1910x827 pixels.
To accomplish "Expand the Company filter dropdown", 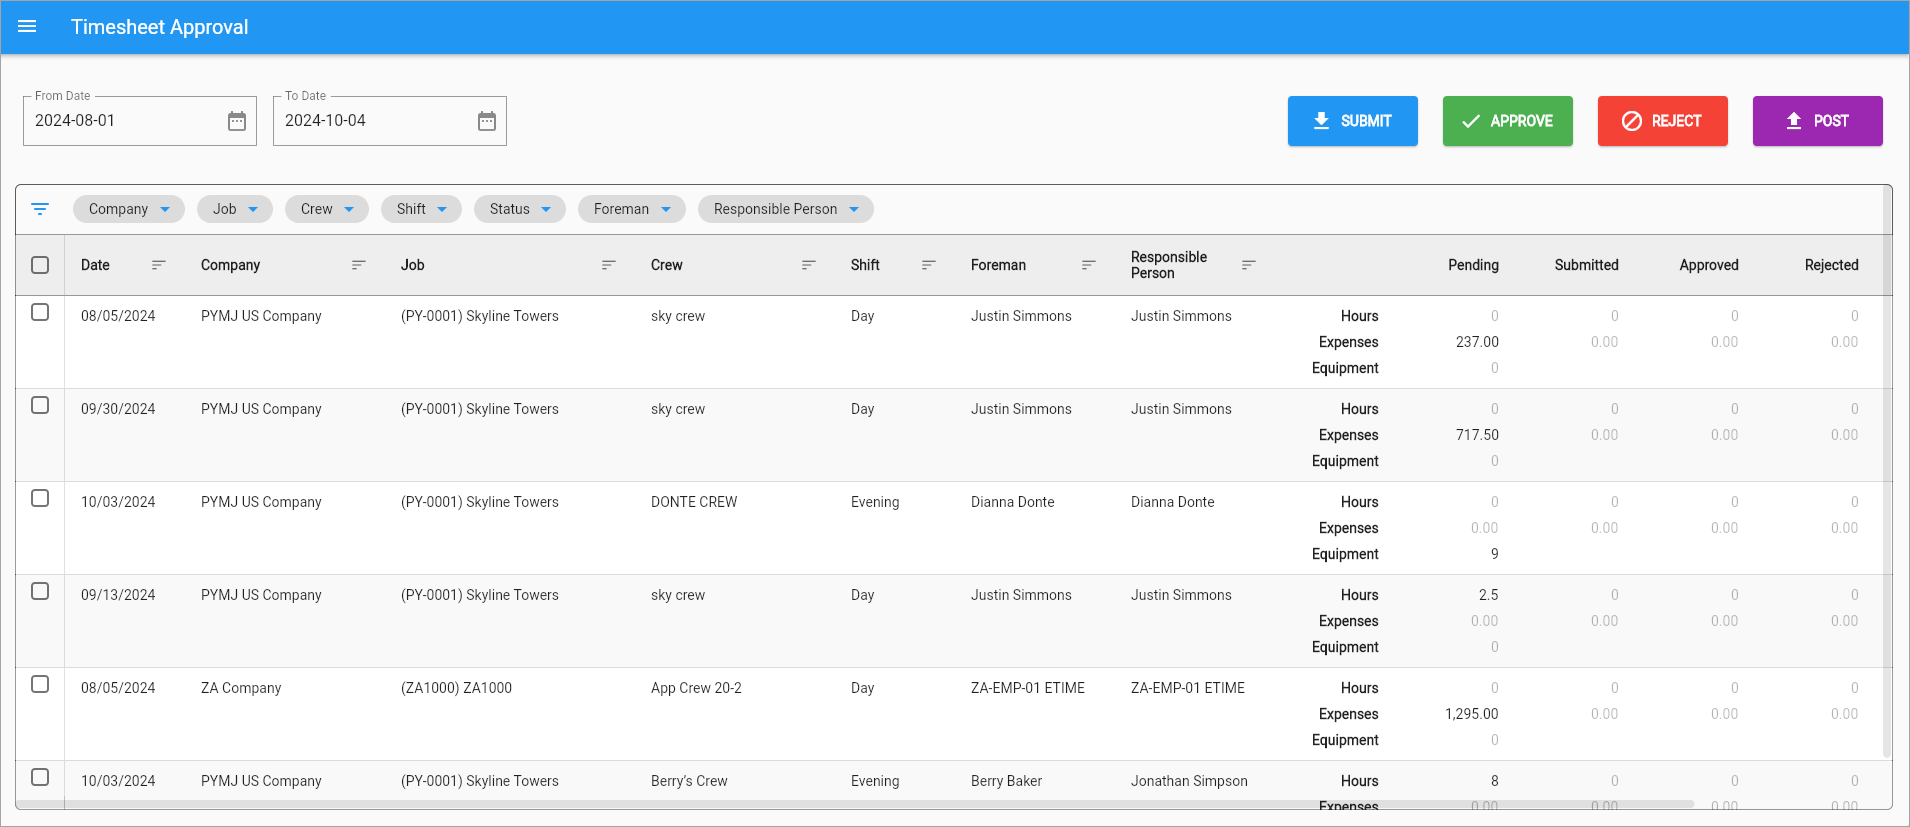I will click(129, 209).
